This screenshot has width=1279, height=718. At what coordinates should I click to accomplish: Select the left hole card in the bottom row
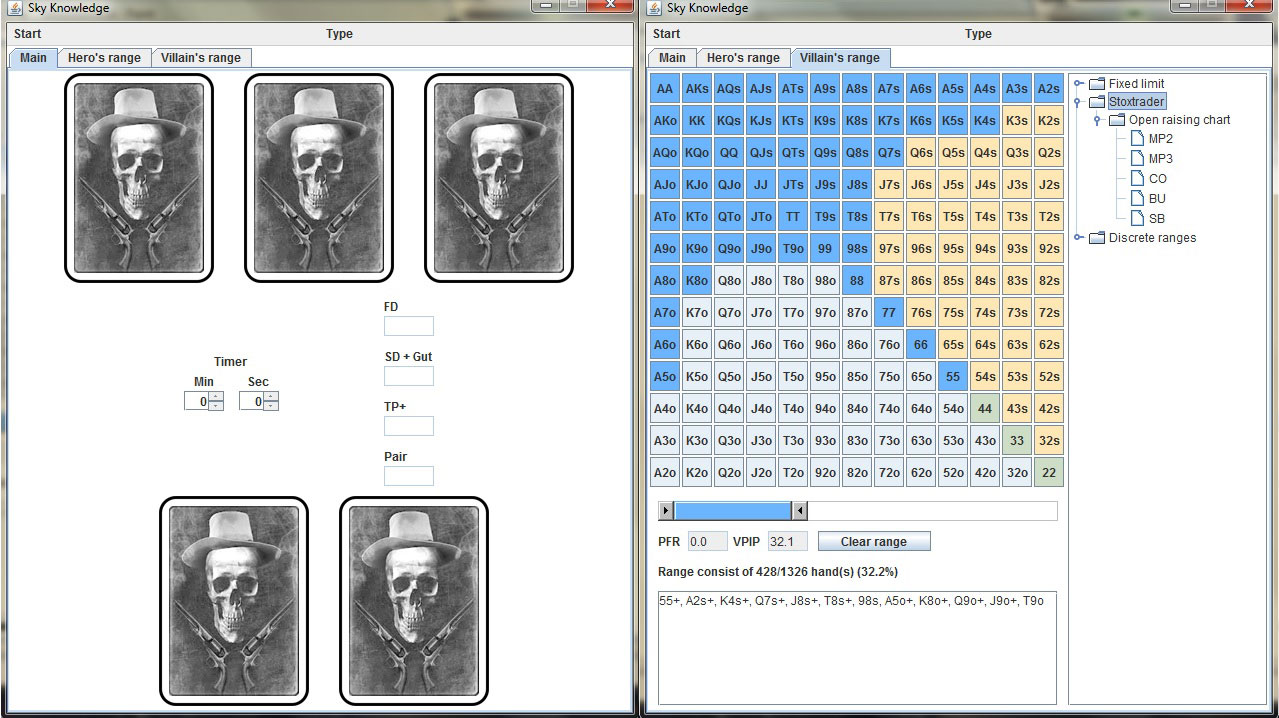[x=234, y=601]
